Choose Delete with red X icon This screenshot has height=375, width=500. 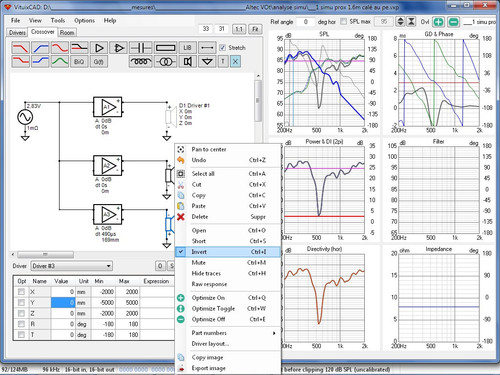[x=228, y=217]
